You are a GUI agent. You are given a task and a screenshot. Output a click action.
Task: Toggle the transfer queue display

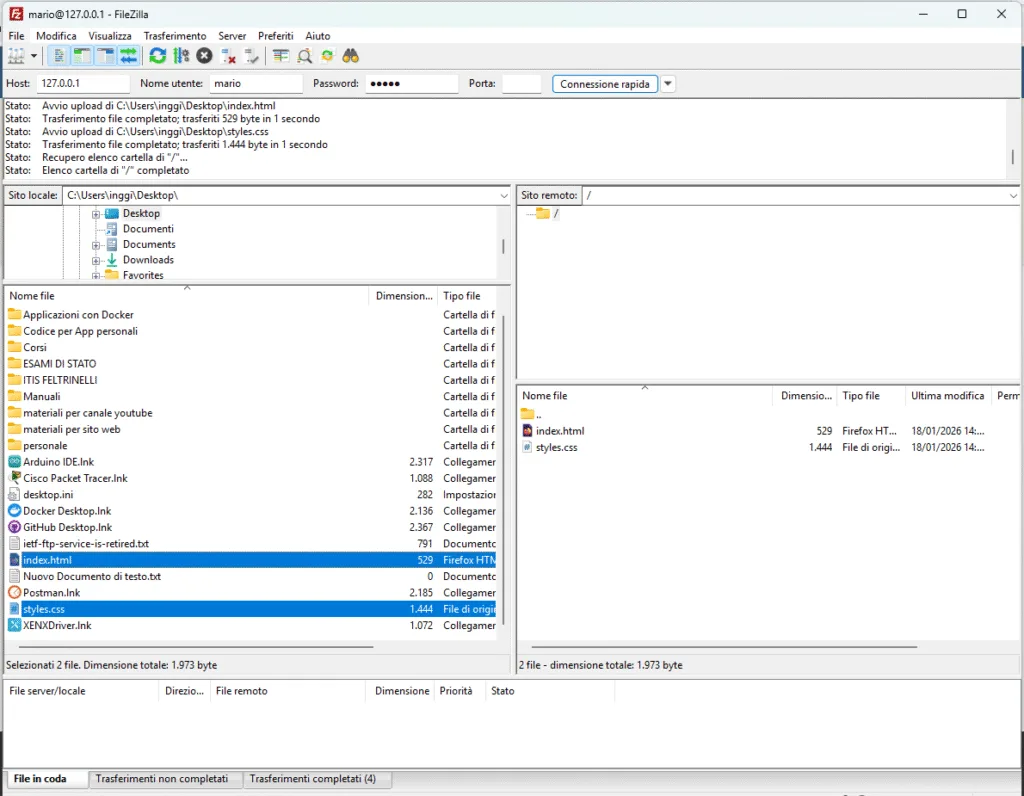pyautogui.click(x=128, y=56)
